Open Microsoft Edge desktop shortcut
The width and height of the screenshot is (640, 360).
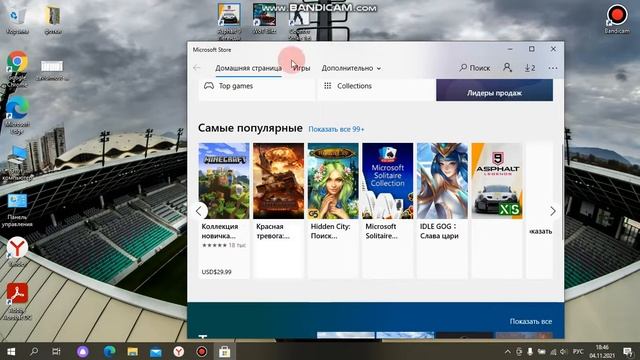(x=17, y=115)
